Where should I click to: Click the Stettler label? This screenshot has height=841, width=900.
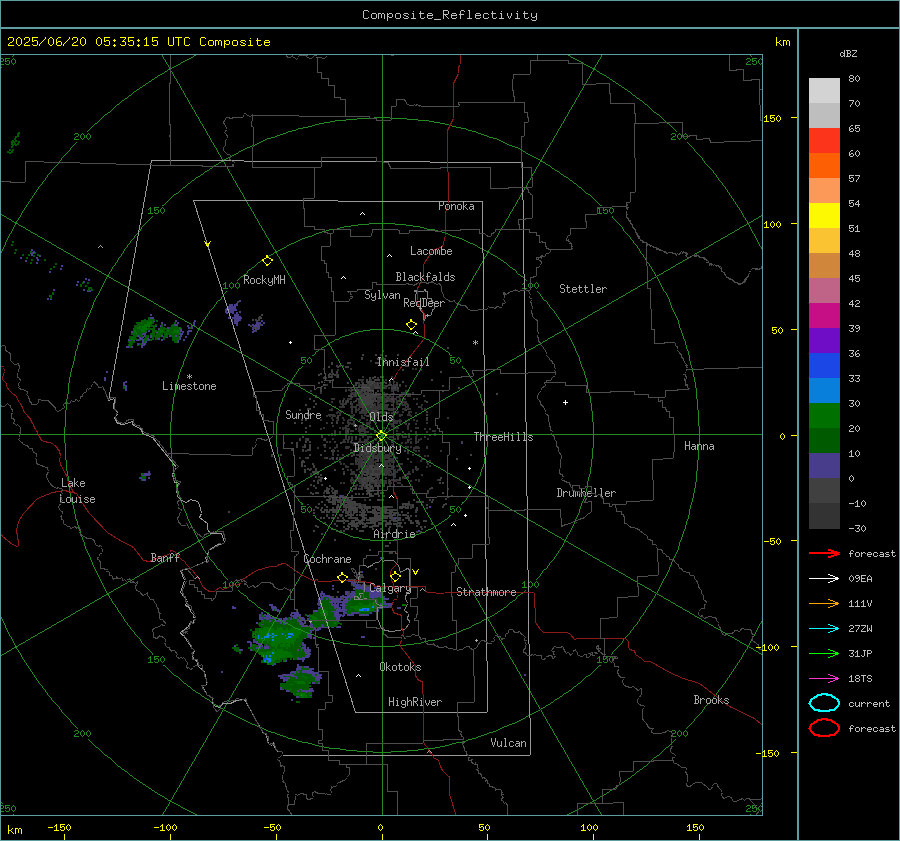tap(583, 289)
